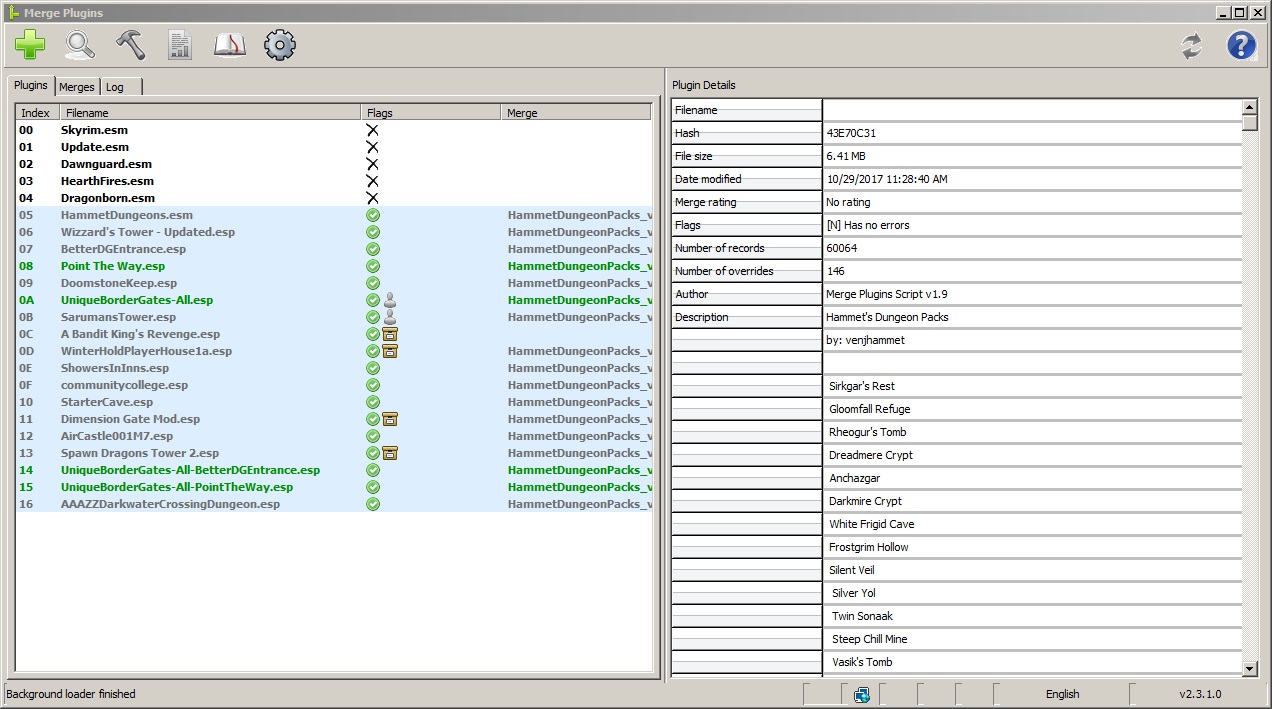
Task: Select the HearthFires.esm plugin
Action: coord(334,181)
